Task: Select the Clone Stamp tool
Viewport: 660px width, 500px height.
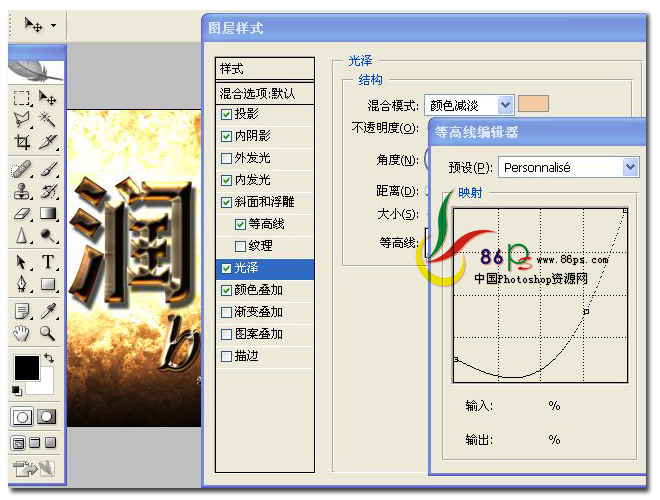Action: point(21,191)
